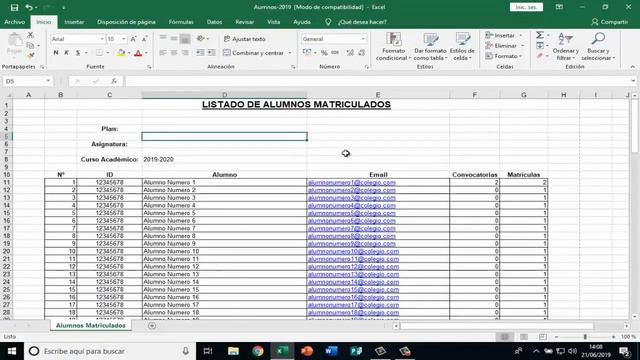Toggle center text alignment
The height and width of the screenshot is (360, 640).
tap(174, 53)
